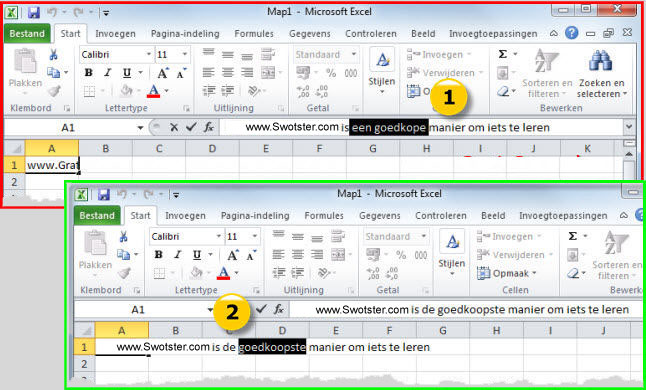646x390 pixels.
Task: Decrease font size with the small A in the top window
Action: pos(181,73)
